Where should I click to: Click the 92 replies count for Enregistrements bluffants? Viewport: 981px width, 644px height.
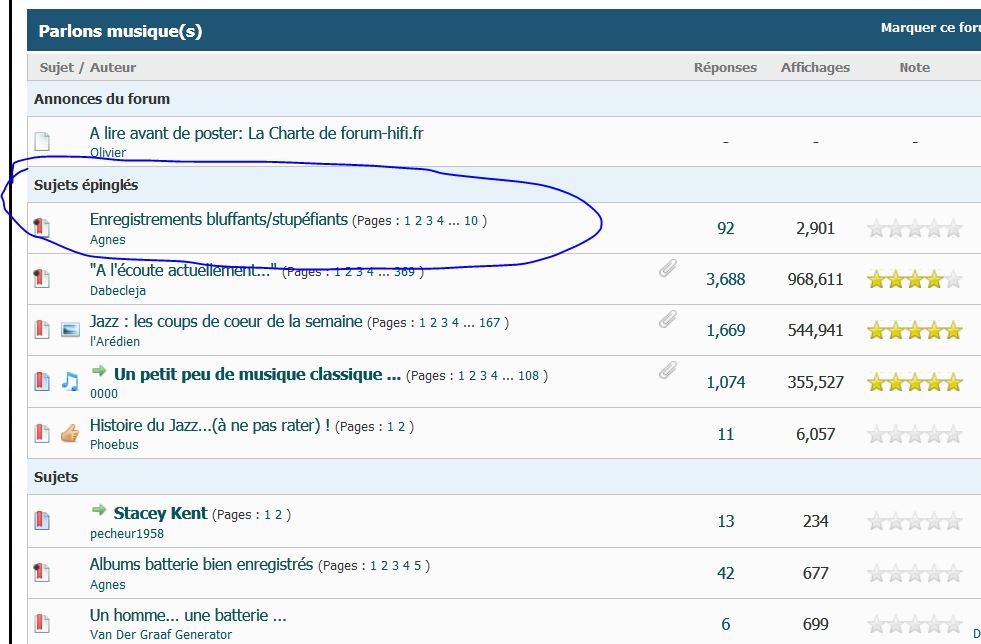[x=725, y=228]
